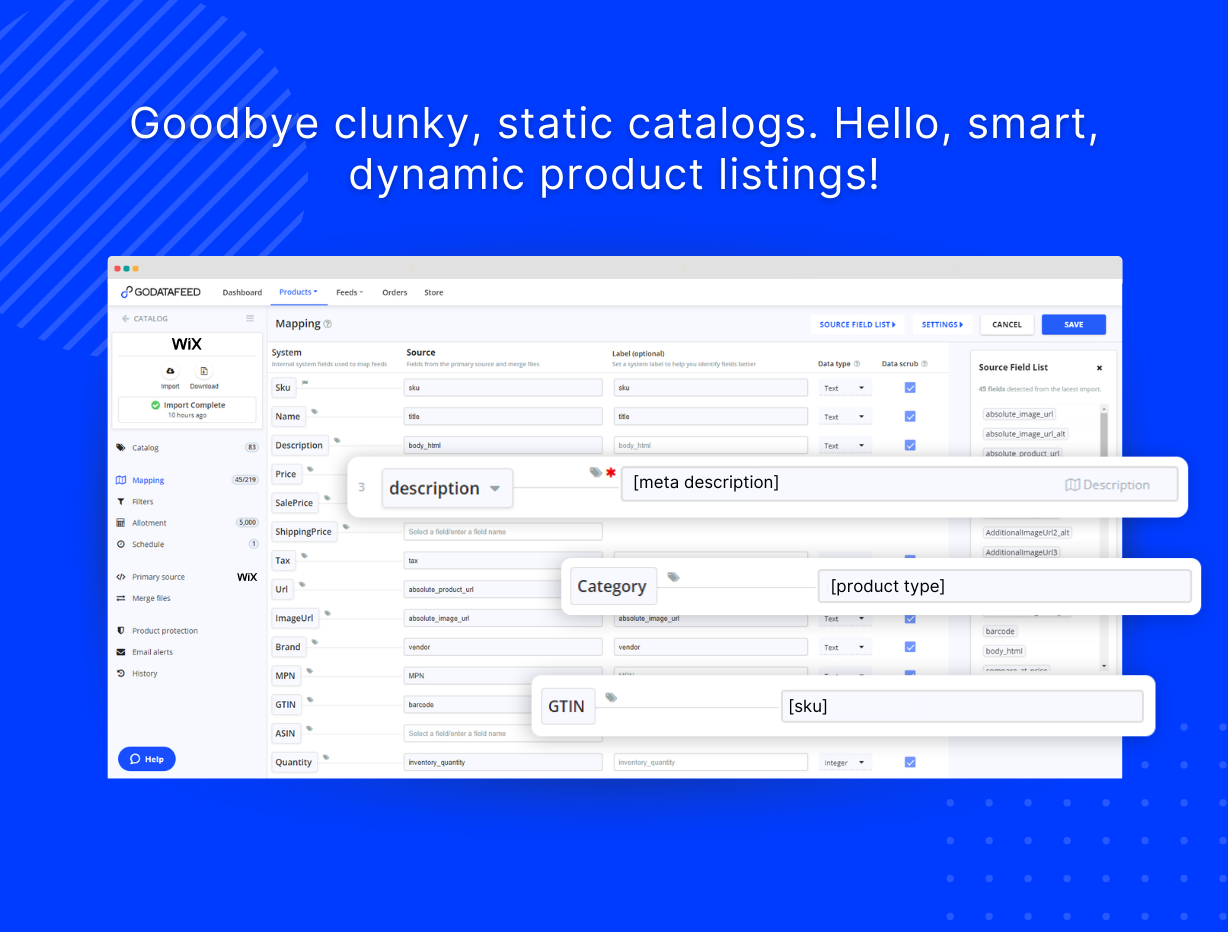Open Data type dropdown for Sku row
Image resolution: width=1228 pixels, height=932 pixels.
(845, 388)
